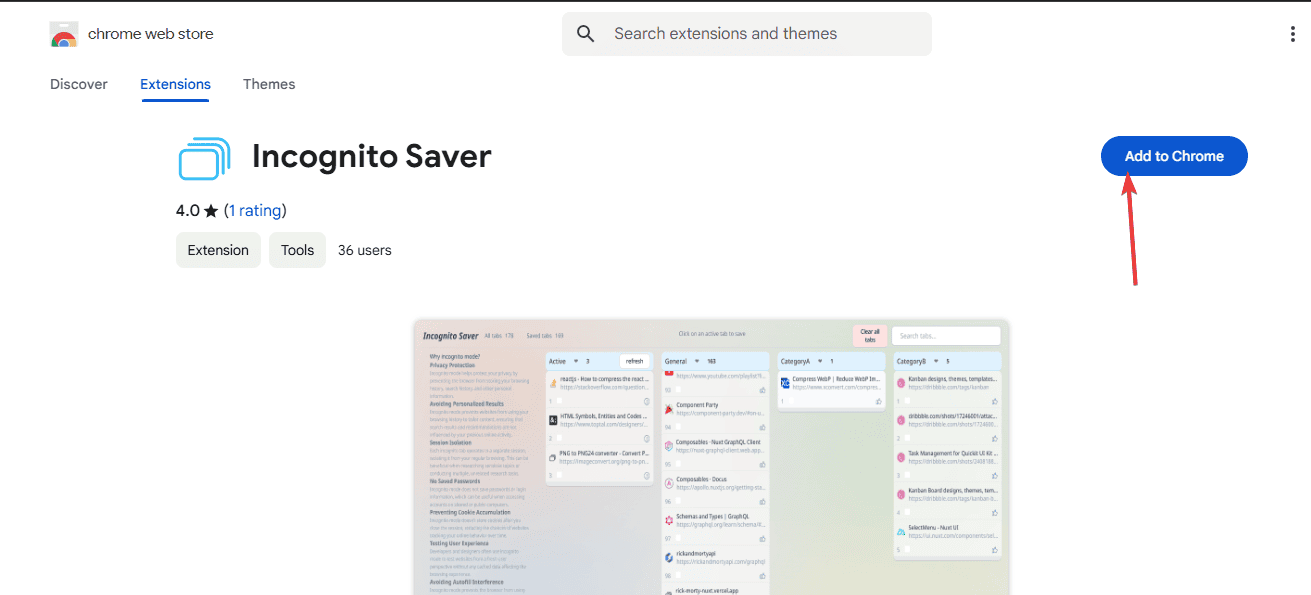This screenshot has width=1311, height=595.
Task: Click the Incognito Saver heading text
Action: click(372, 157)
